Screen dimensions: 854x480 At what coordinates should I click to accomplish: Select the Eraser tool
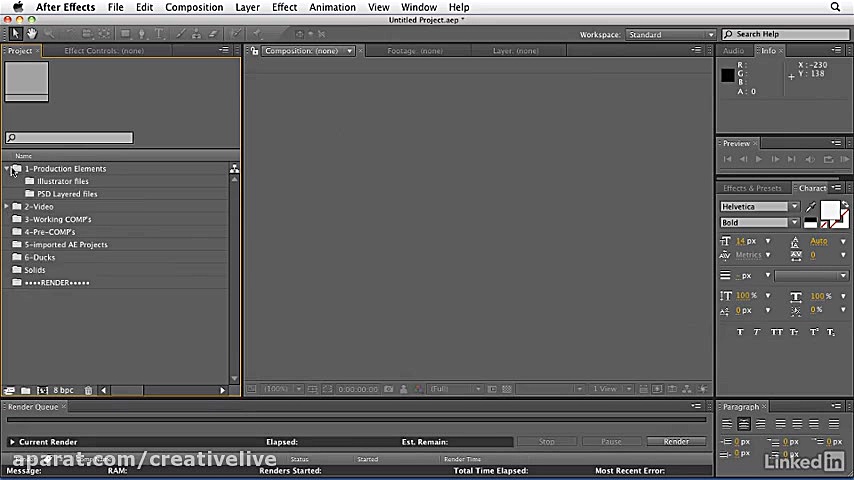pyautogui.click(x=213, y=34)
